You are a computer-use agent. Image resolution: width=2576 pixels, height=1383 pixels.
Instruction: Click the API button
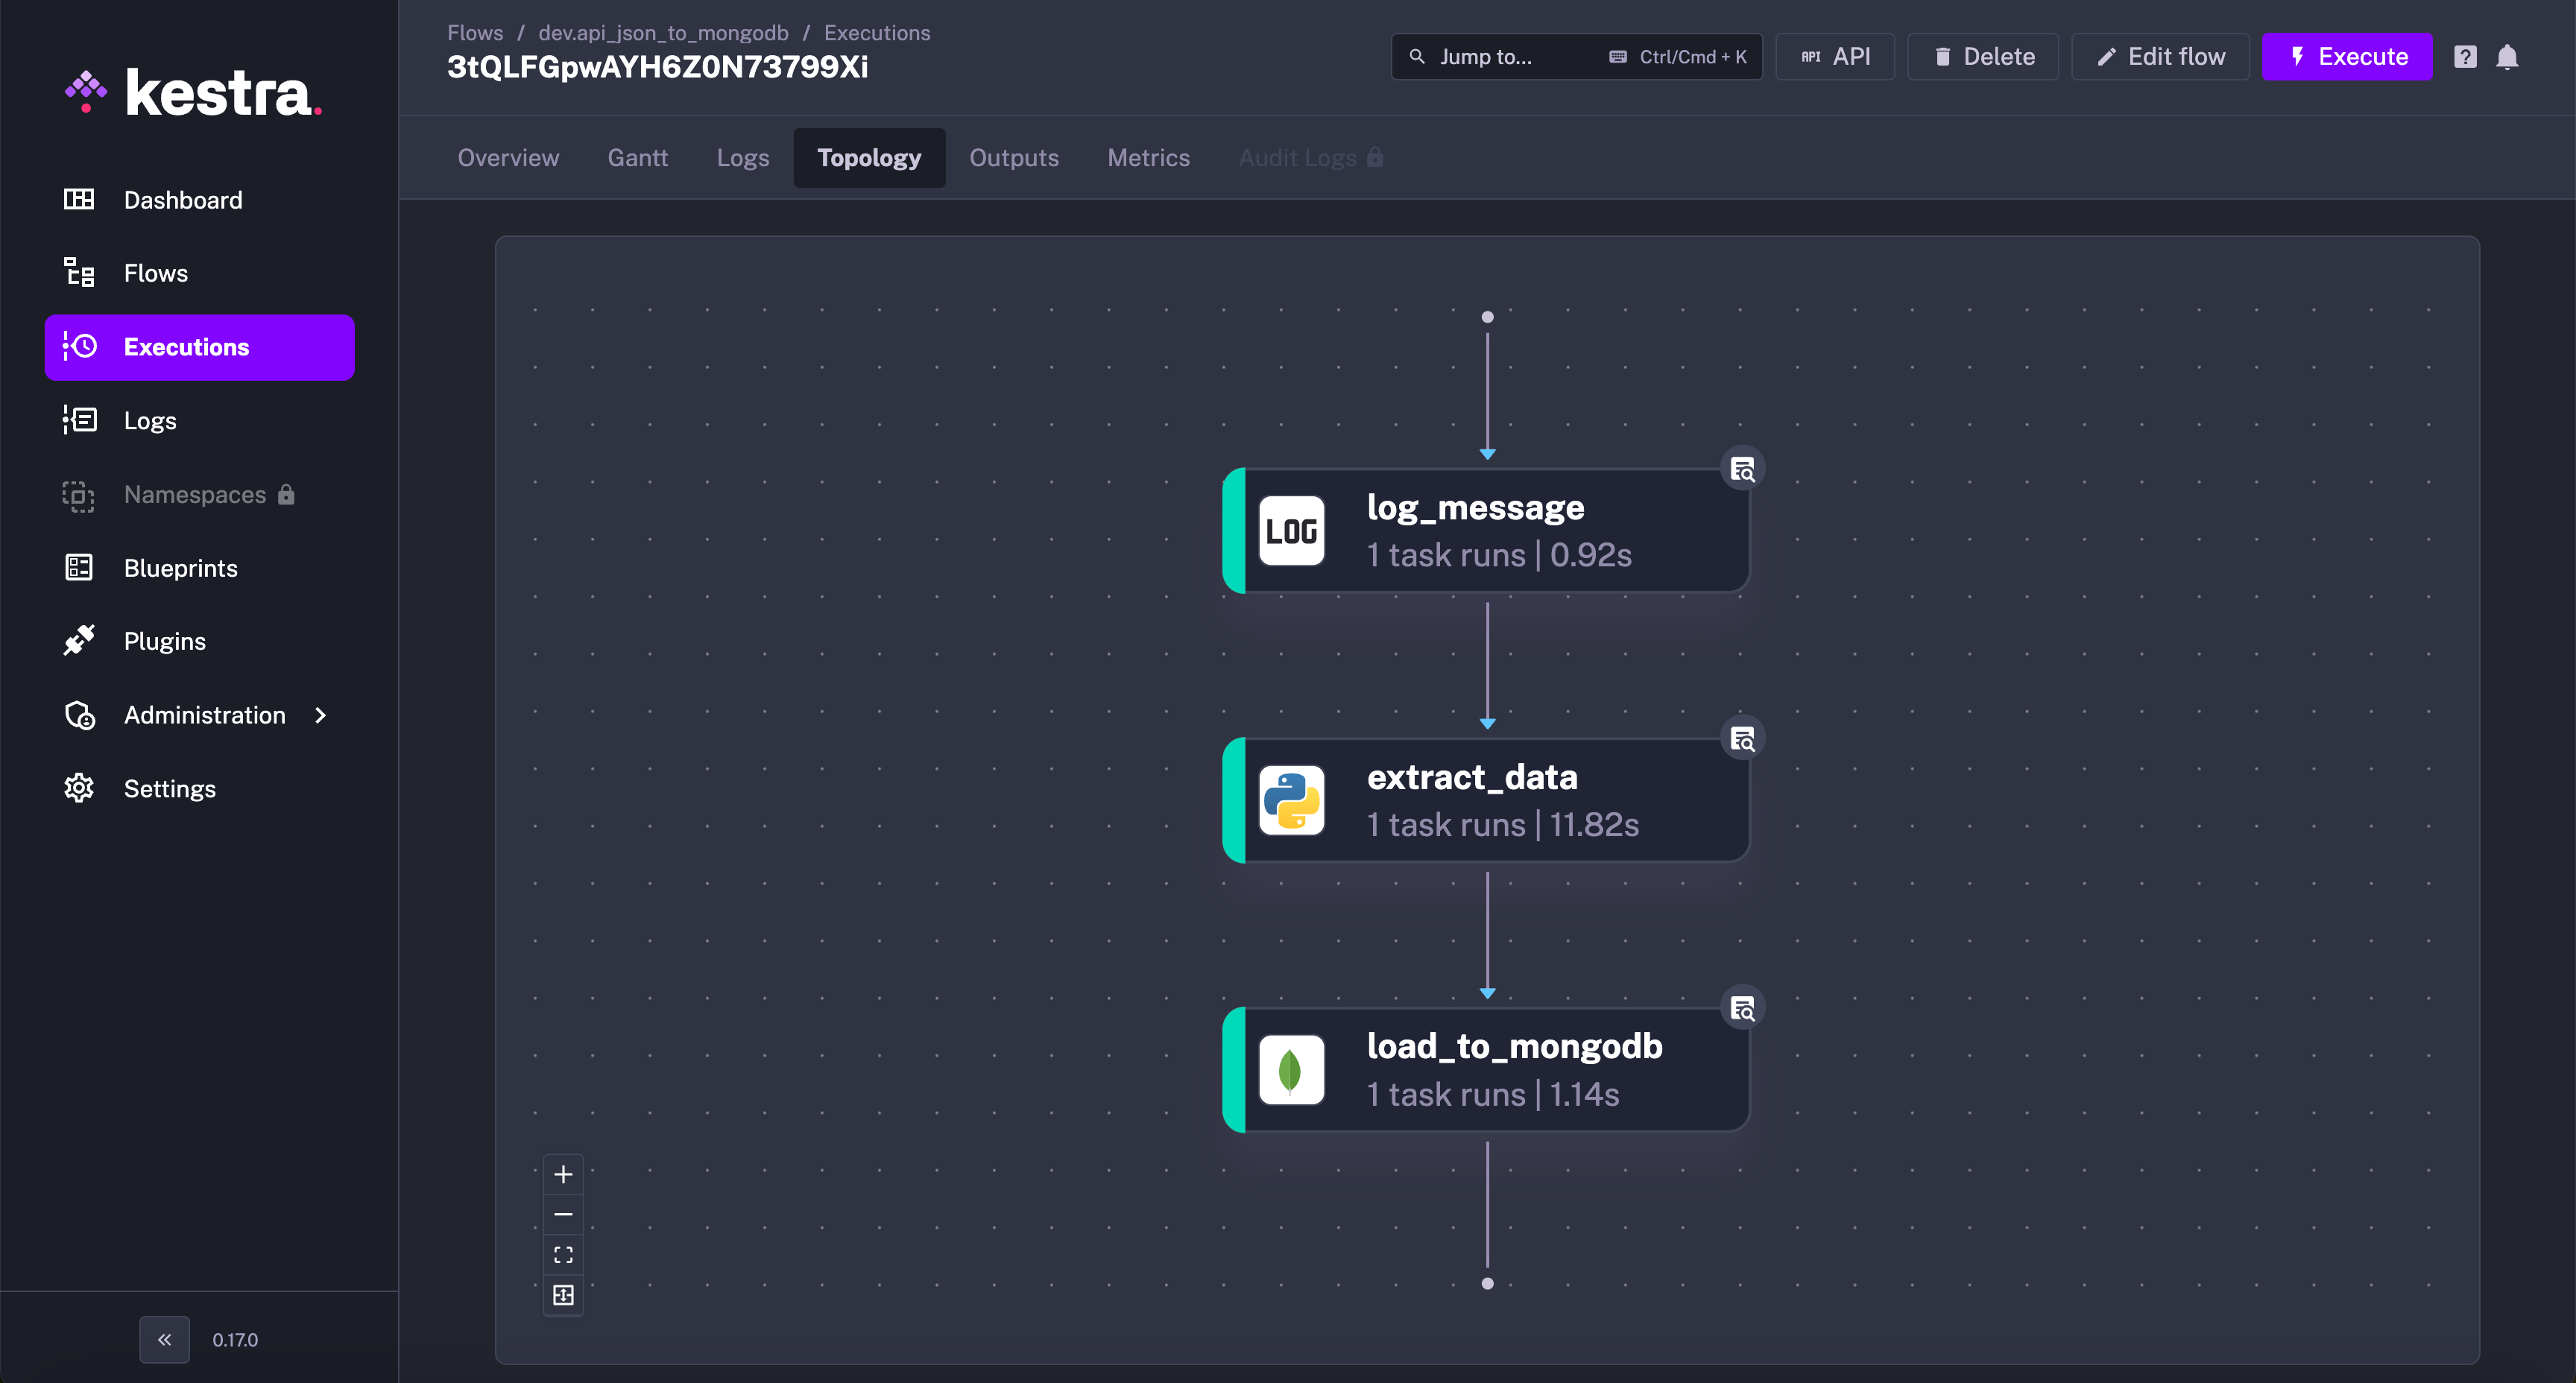[1835, 56]
